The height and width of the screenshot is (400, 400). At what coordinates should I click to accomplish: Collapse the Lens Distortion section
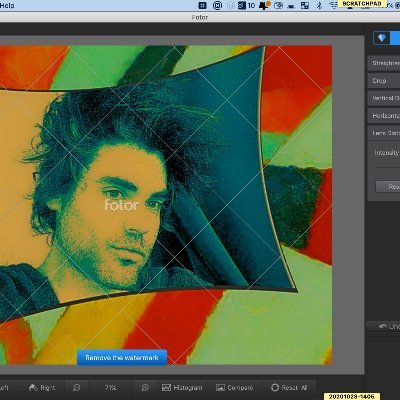[x=384, y=133]
